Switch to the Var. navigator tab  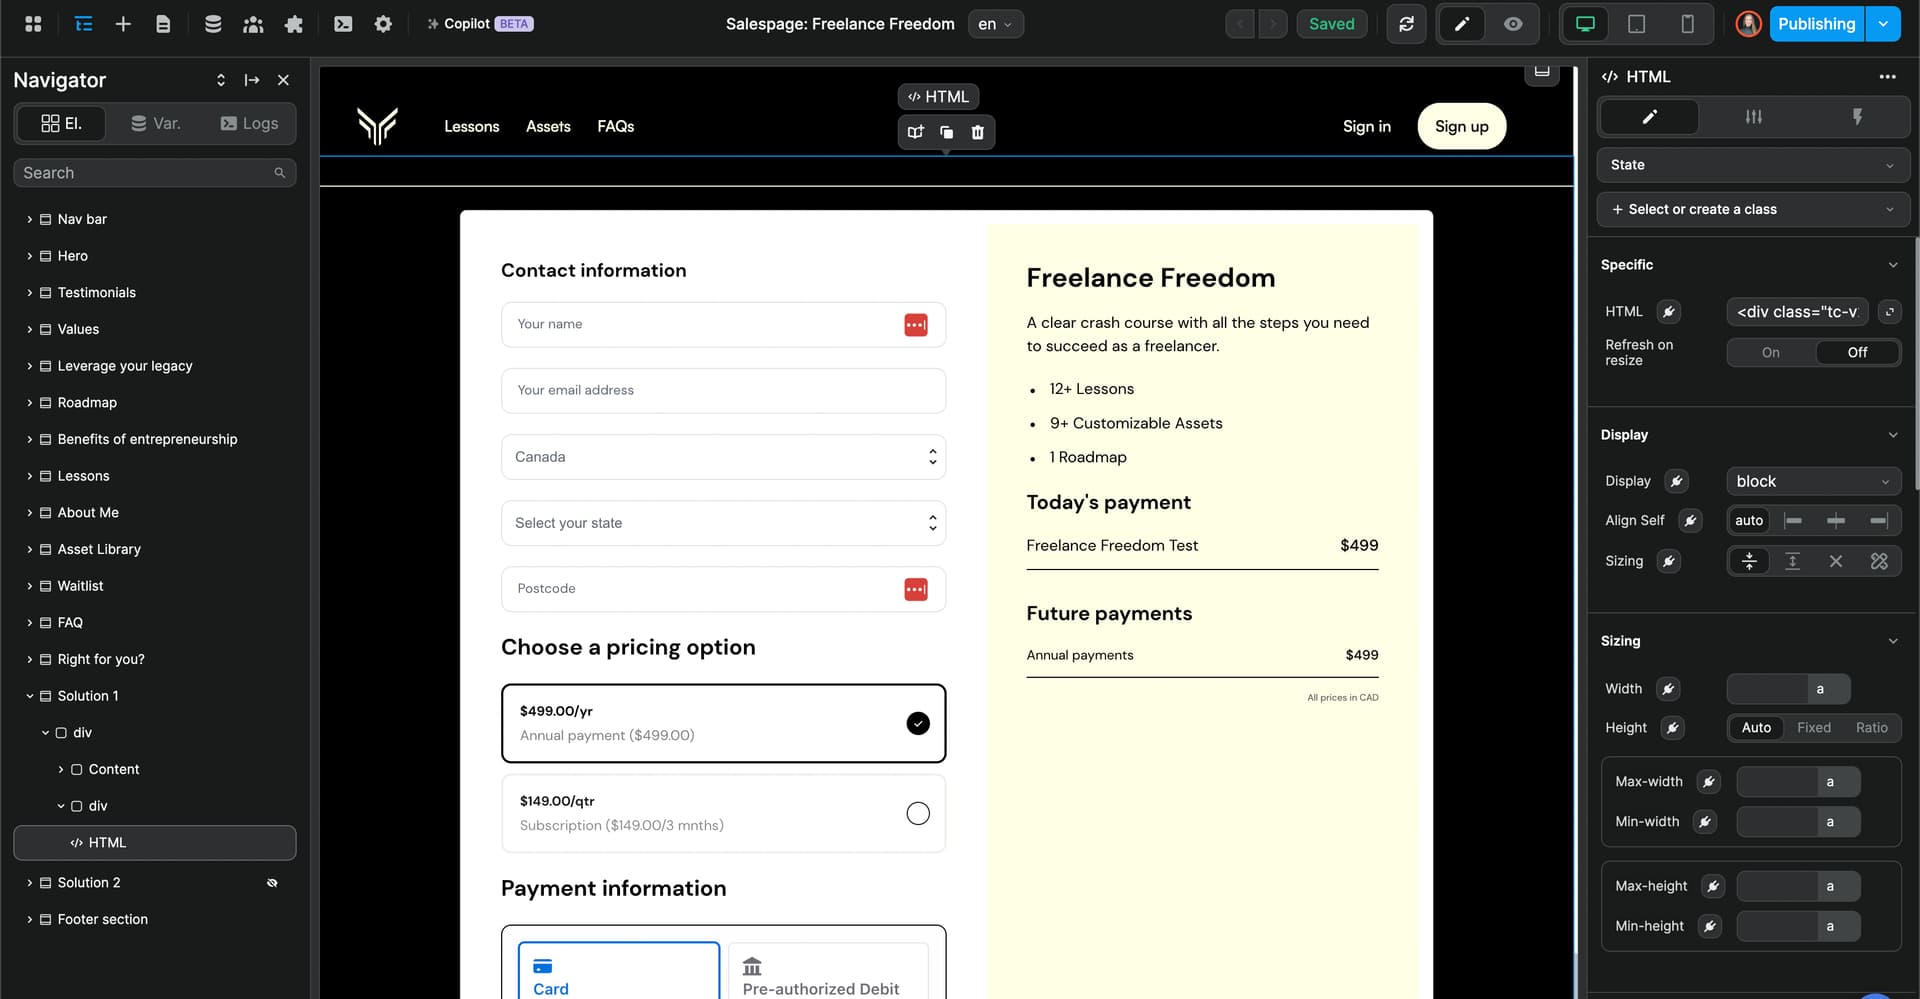click(x=155, y=124)
